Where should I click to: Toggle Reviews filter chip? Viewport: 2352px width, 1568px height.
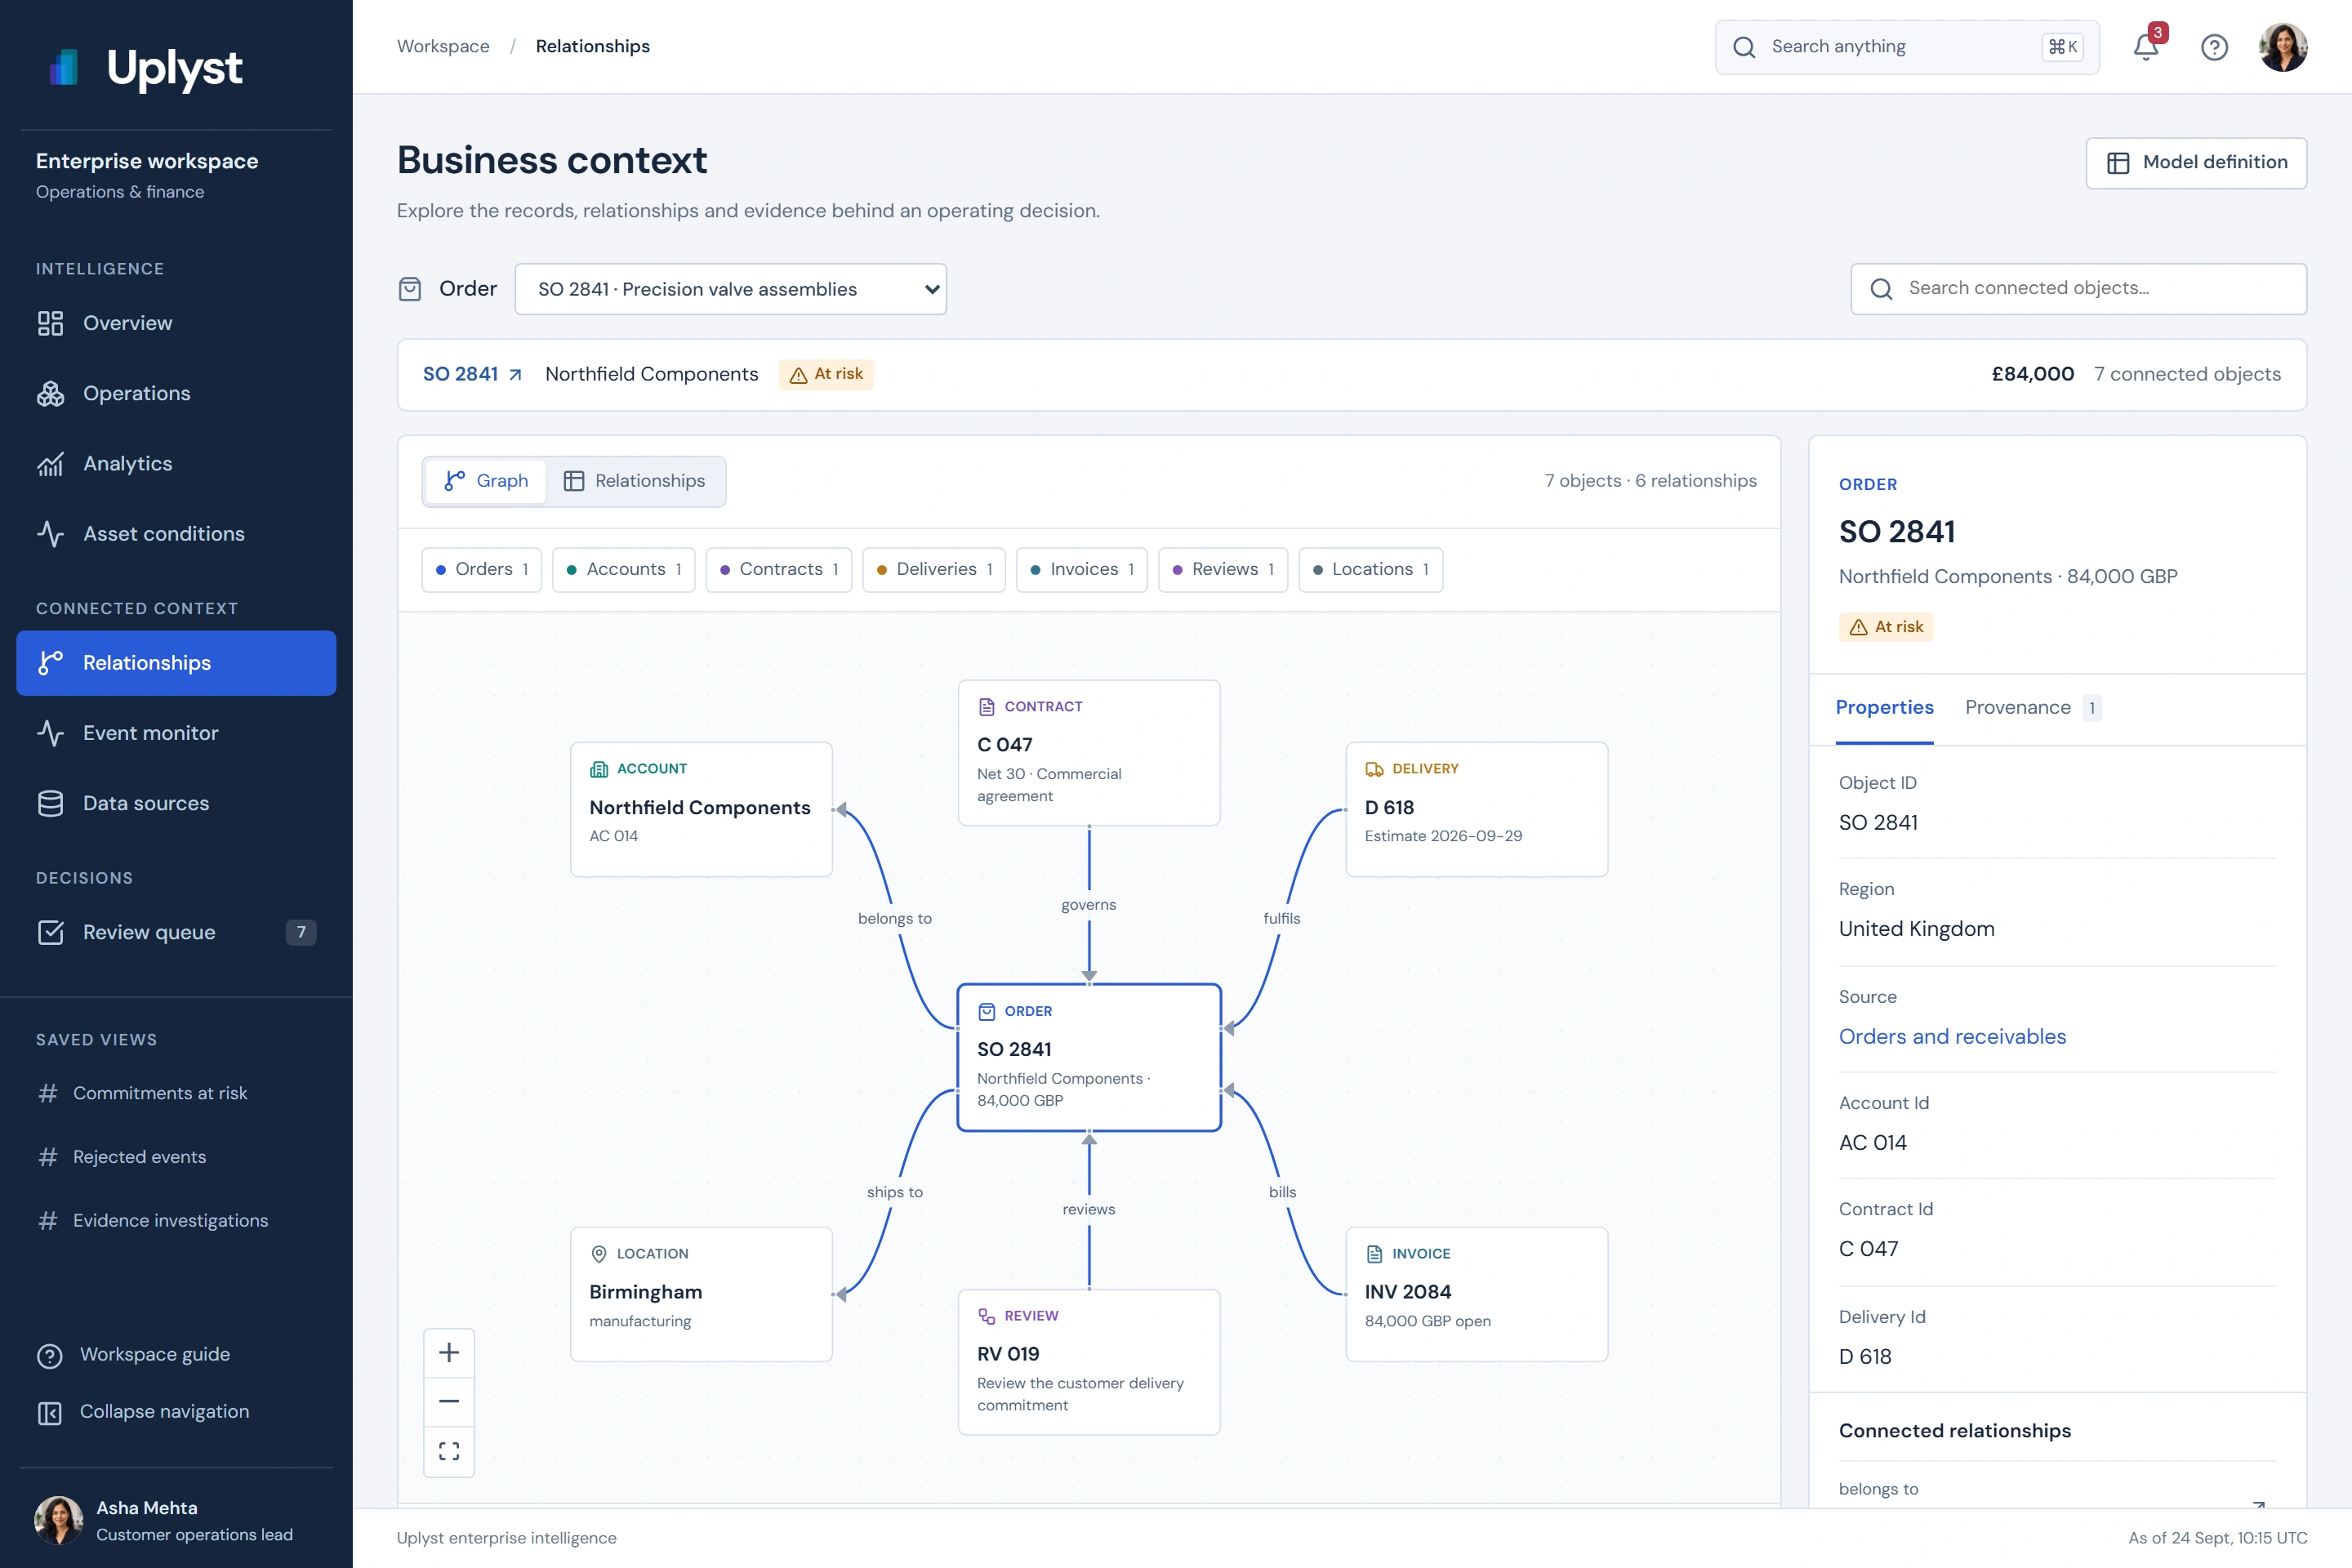click(x=1223, y=570)
